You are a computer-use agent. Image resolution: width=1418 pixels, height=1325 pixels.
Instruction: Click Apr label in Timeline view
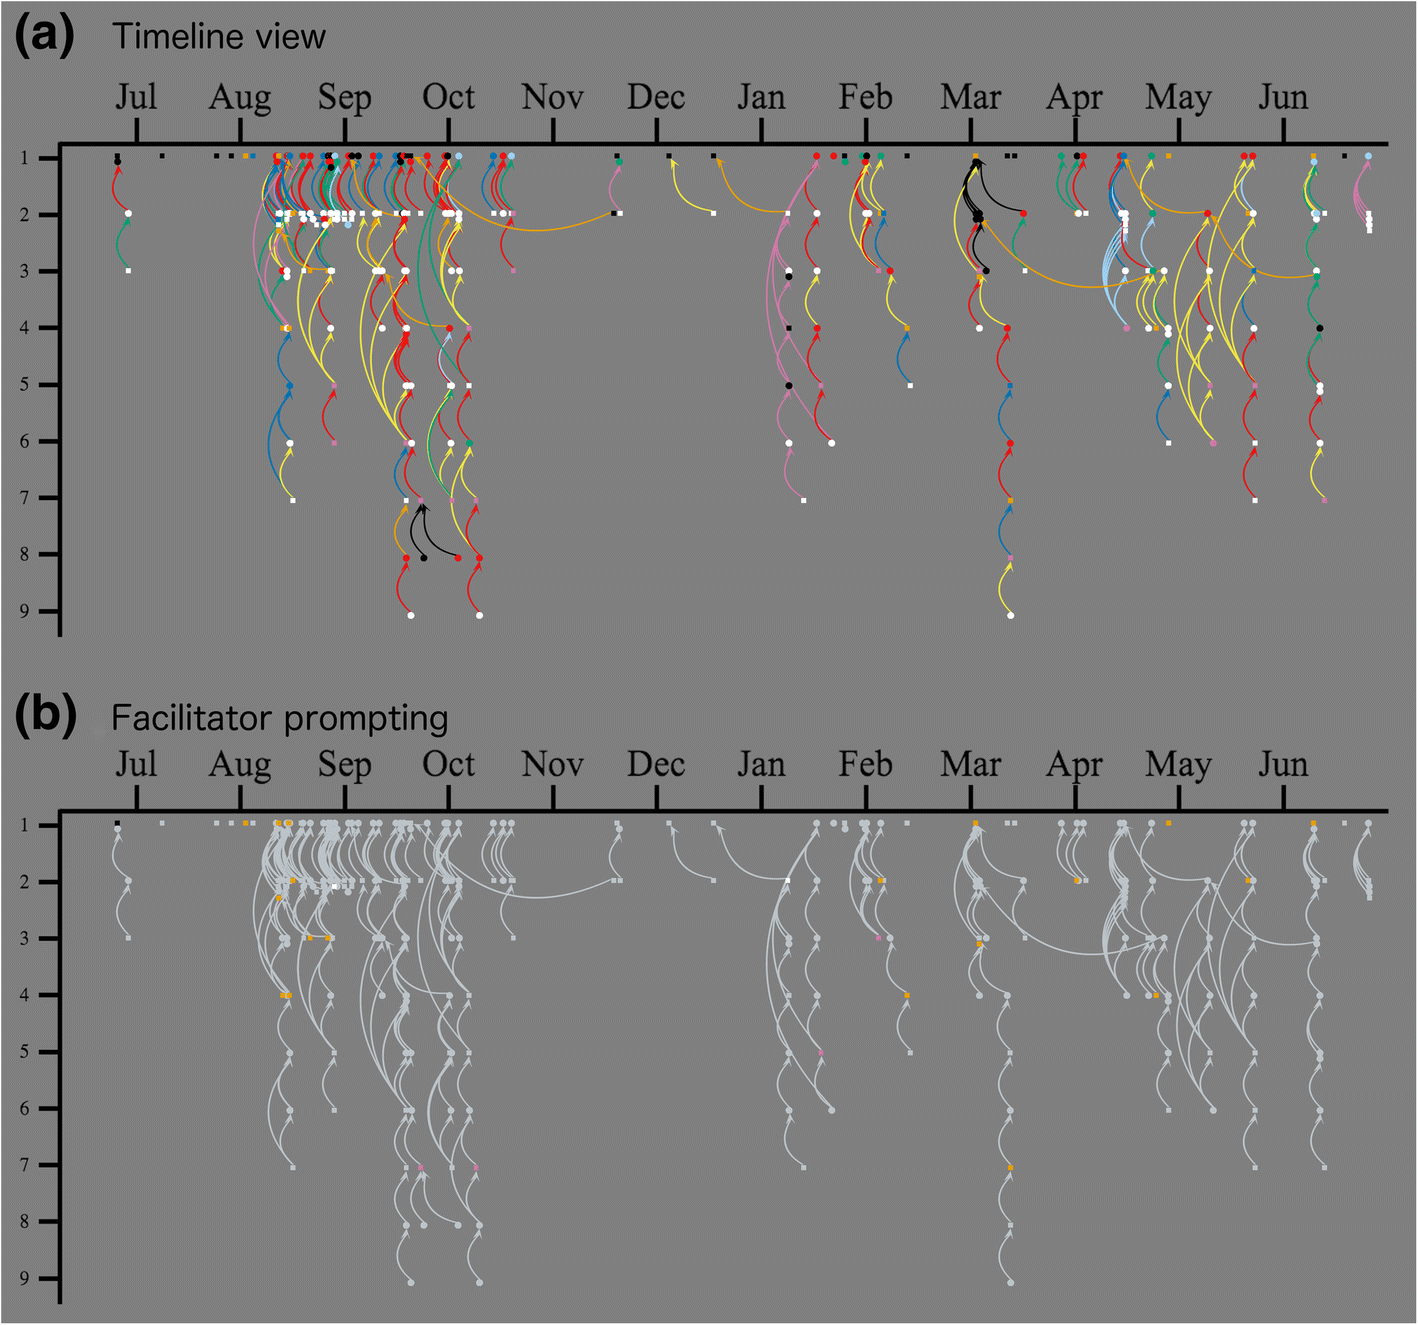[x=1074, y=99]
